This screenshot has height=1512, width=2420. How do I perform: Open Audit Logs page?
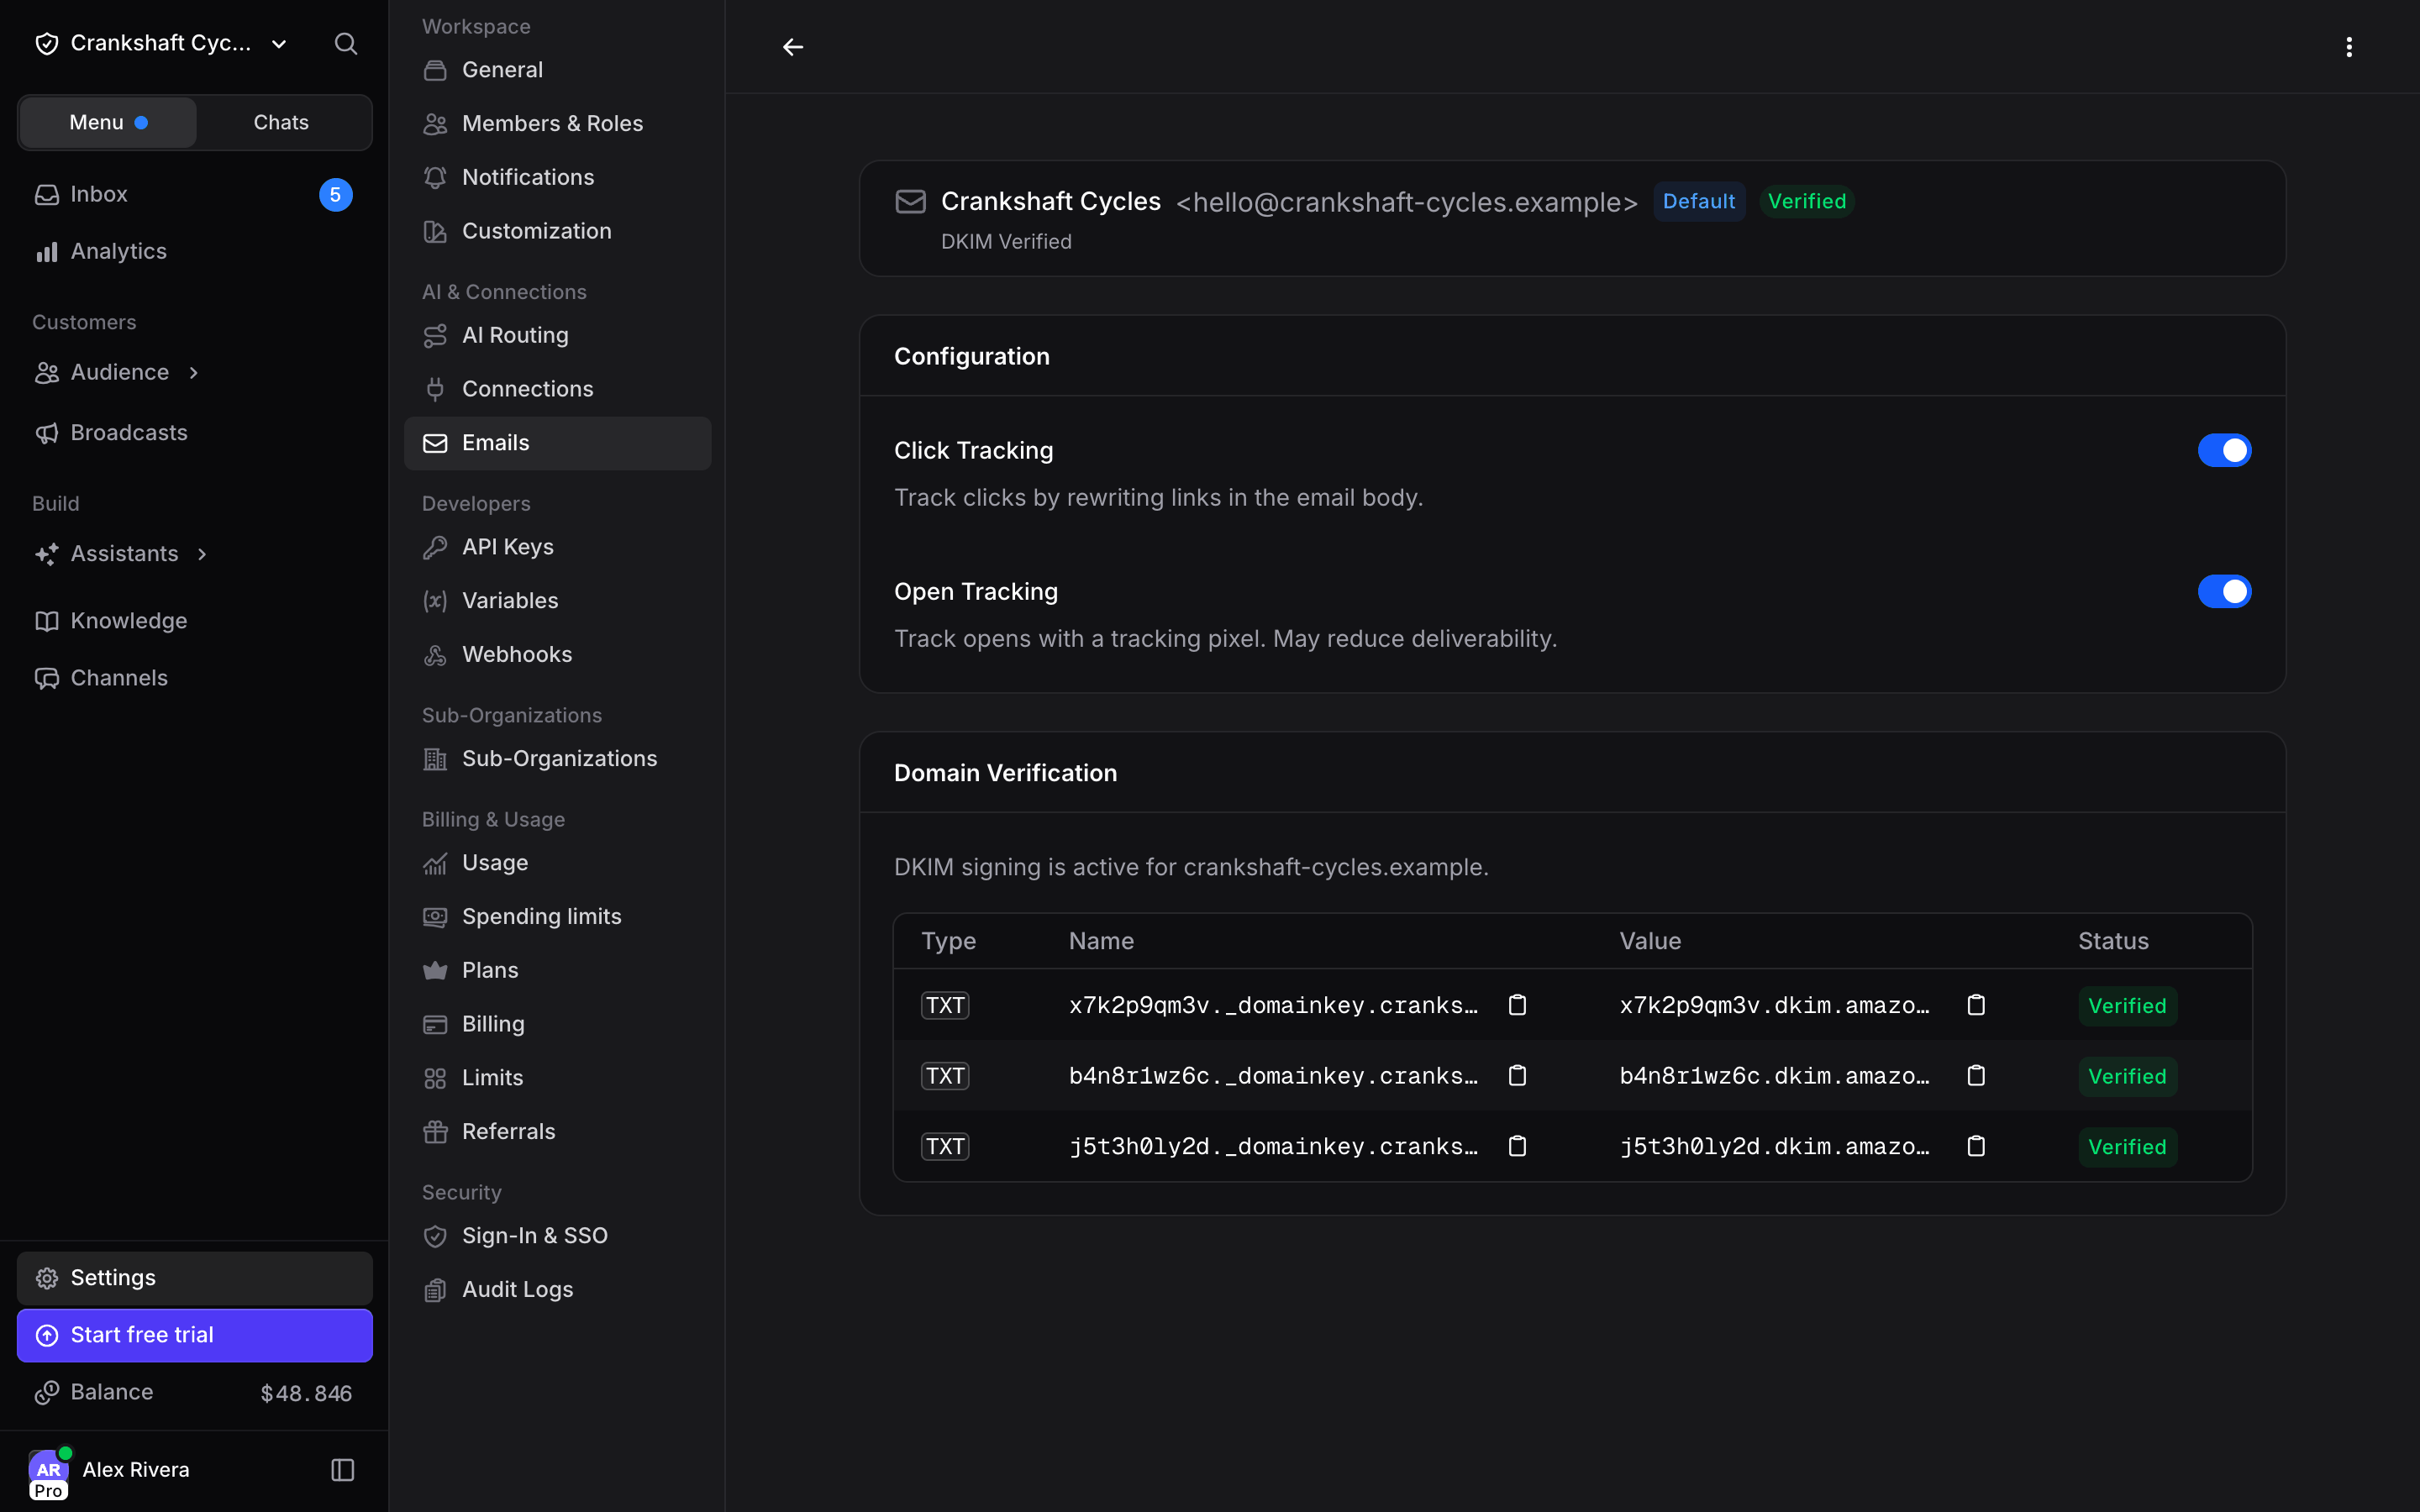point(557,1290)
